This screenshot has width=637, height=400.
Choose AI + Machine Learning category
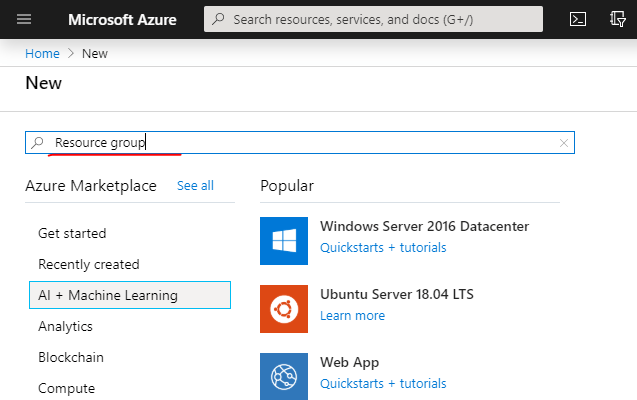[108, 295]
